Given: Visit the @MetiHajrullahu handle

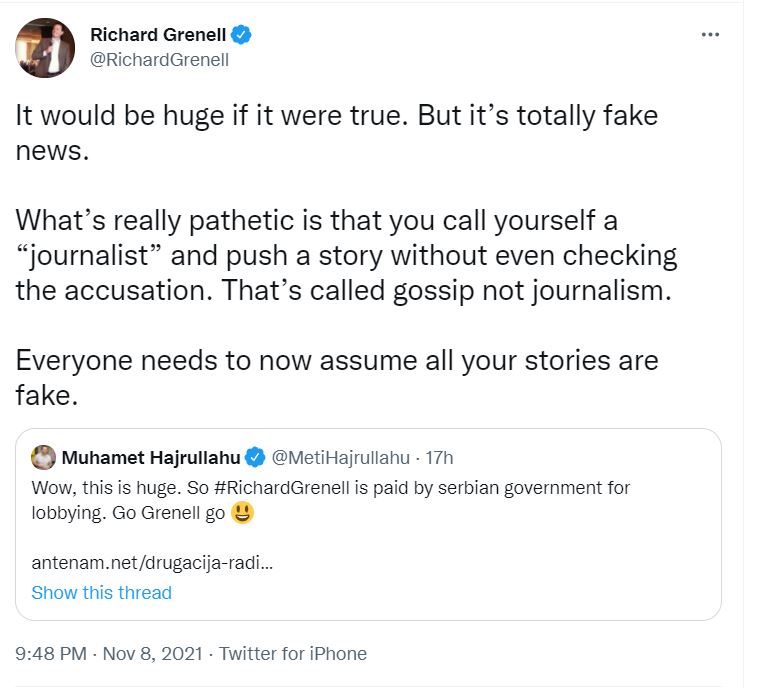Looking at the screenshot, I should click(x=341, y=458).
